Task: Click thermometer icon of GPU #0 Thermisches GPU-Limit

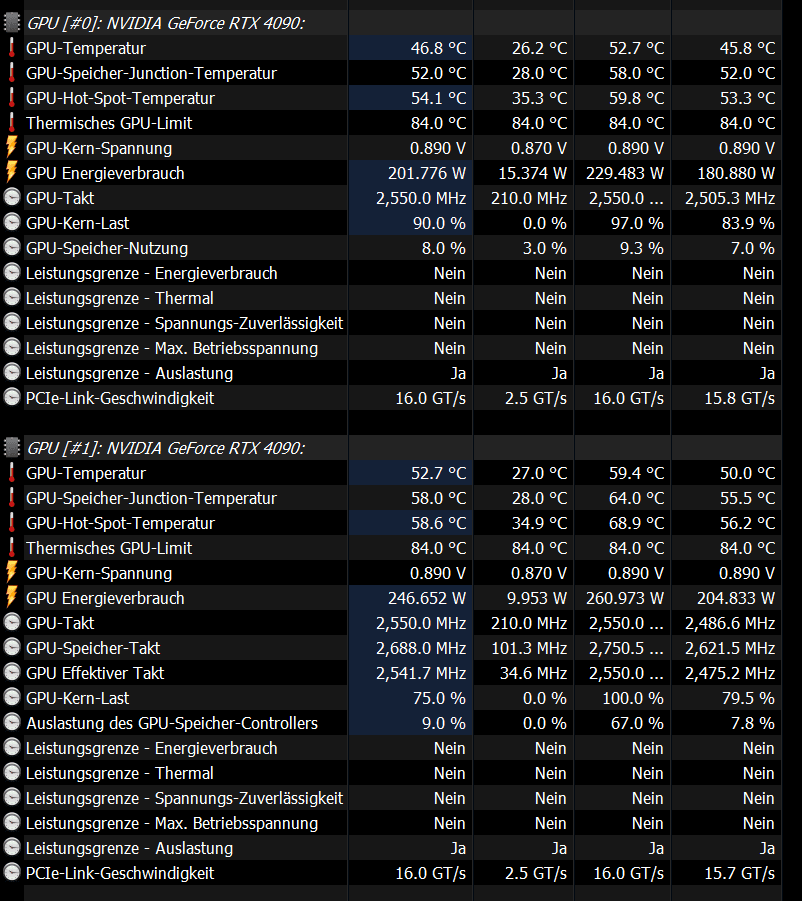Action: 11,123
